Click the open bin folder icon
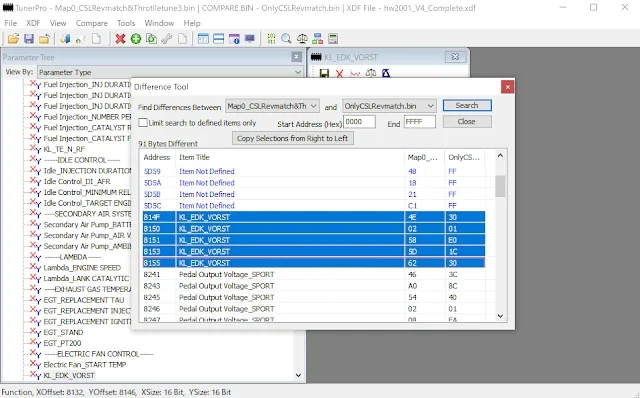Screen dimensions: 640x398 [13, 39]
